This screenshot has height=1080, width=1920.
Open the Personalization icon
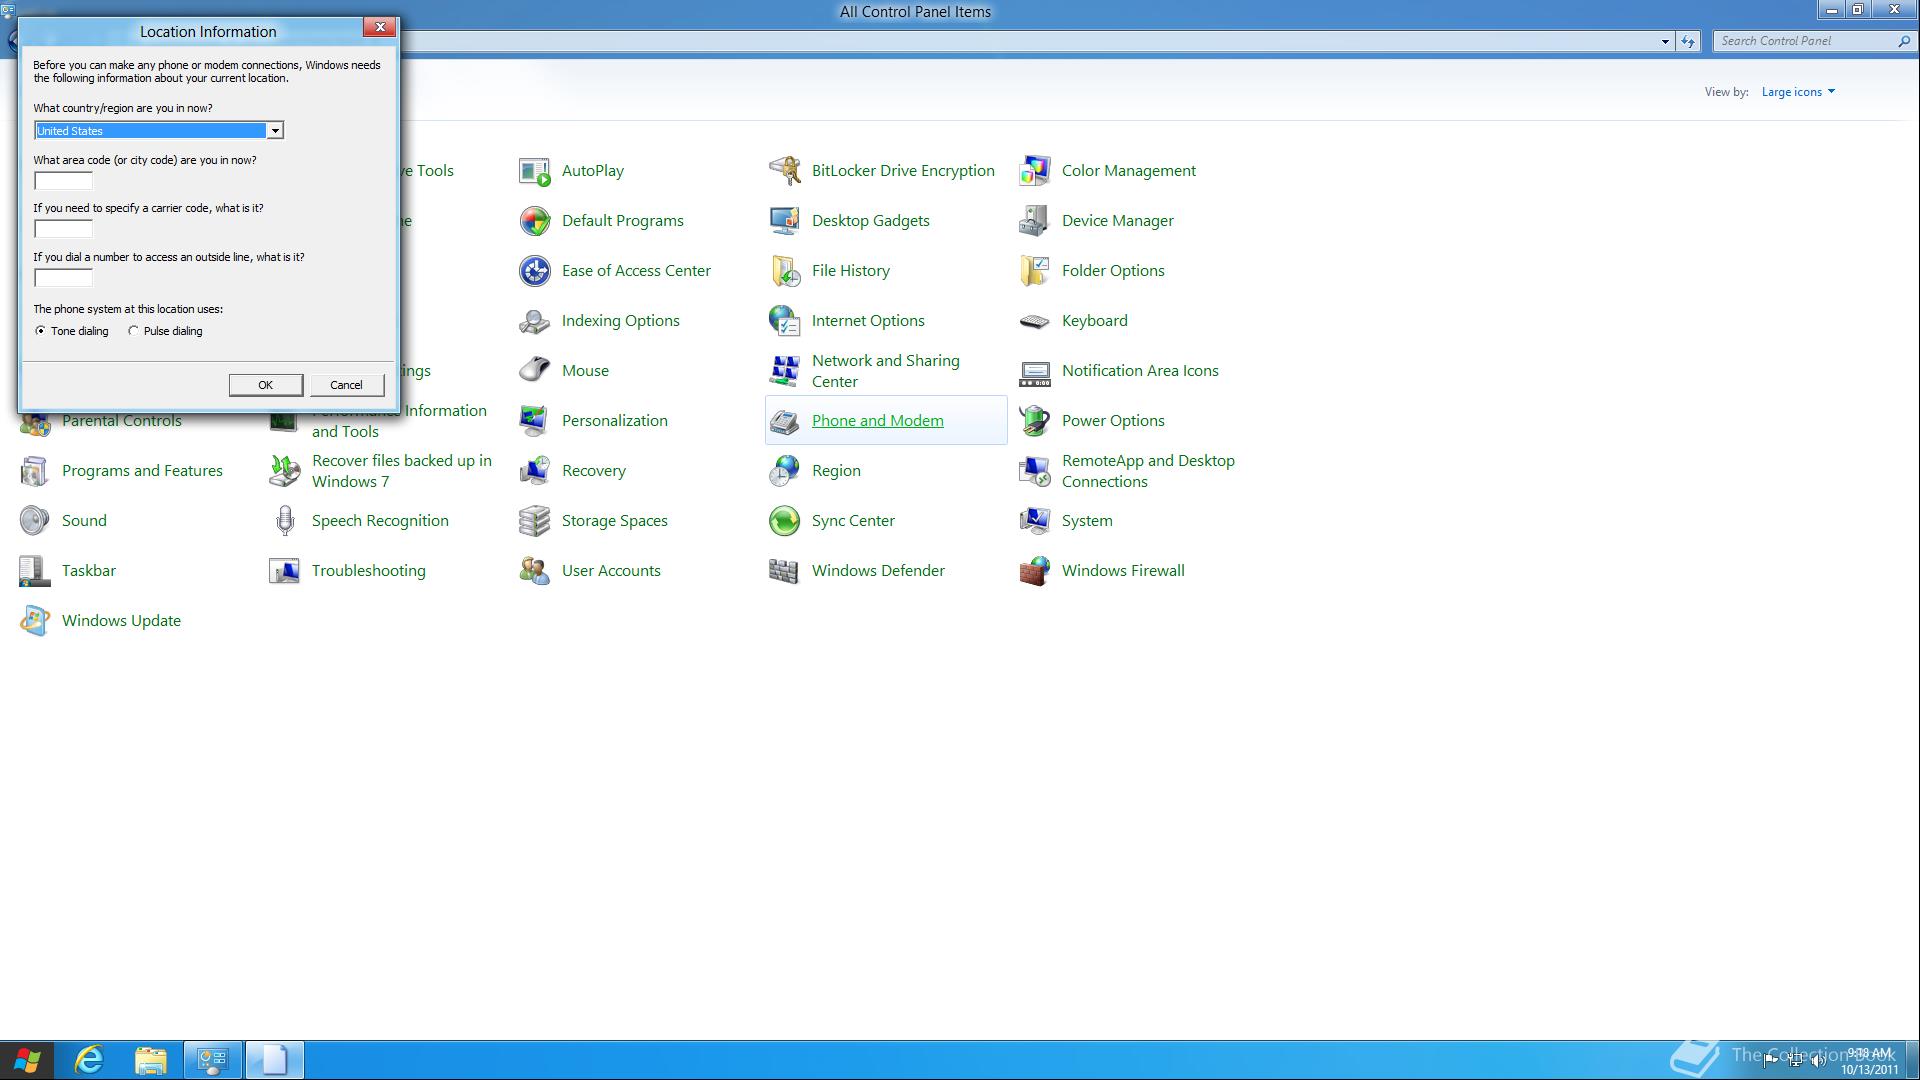tap(535, 421)
